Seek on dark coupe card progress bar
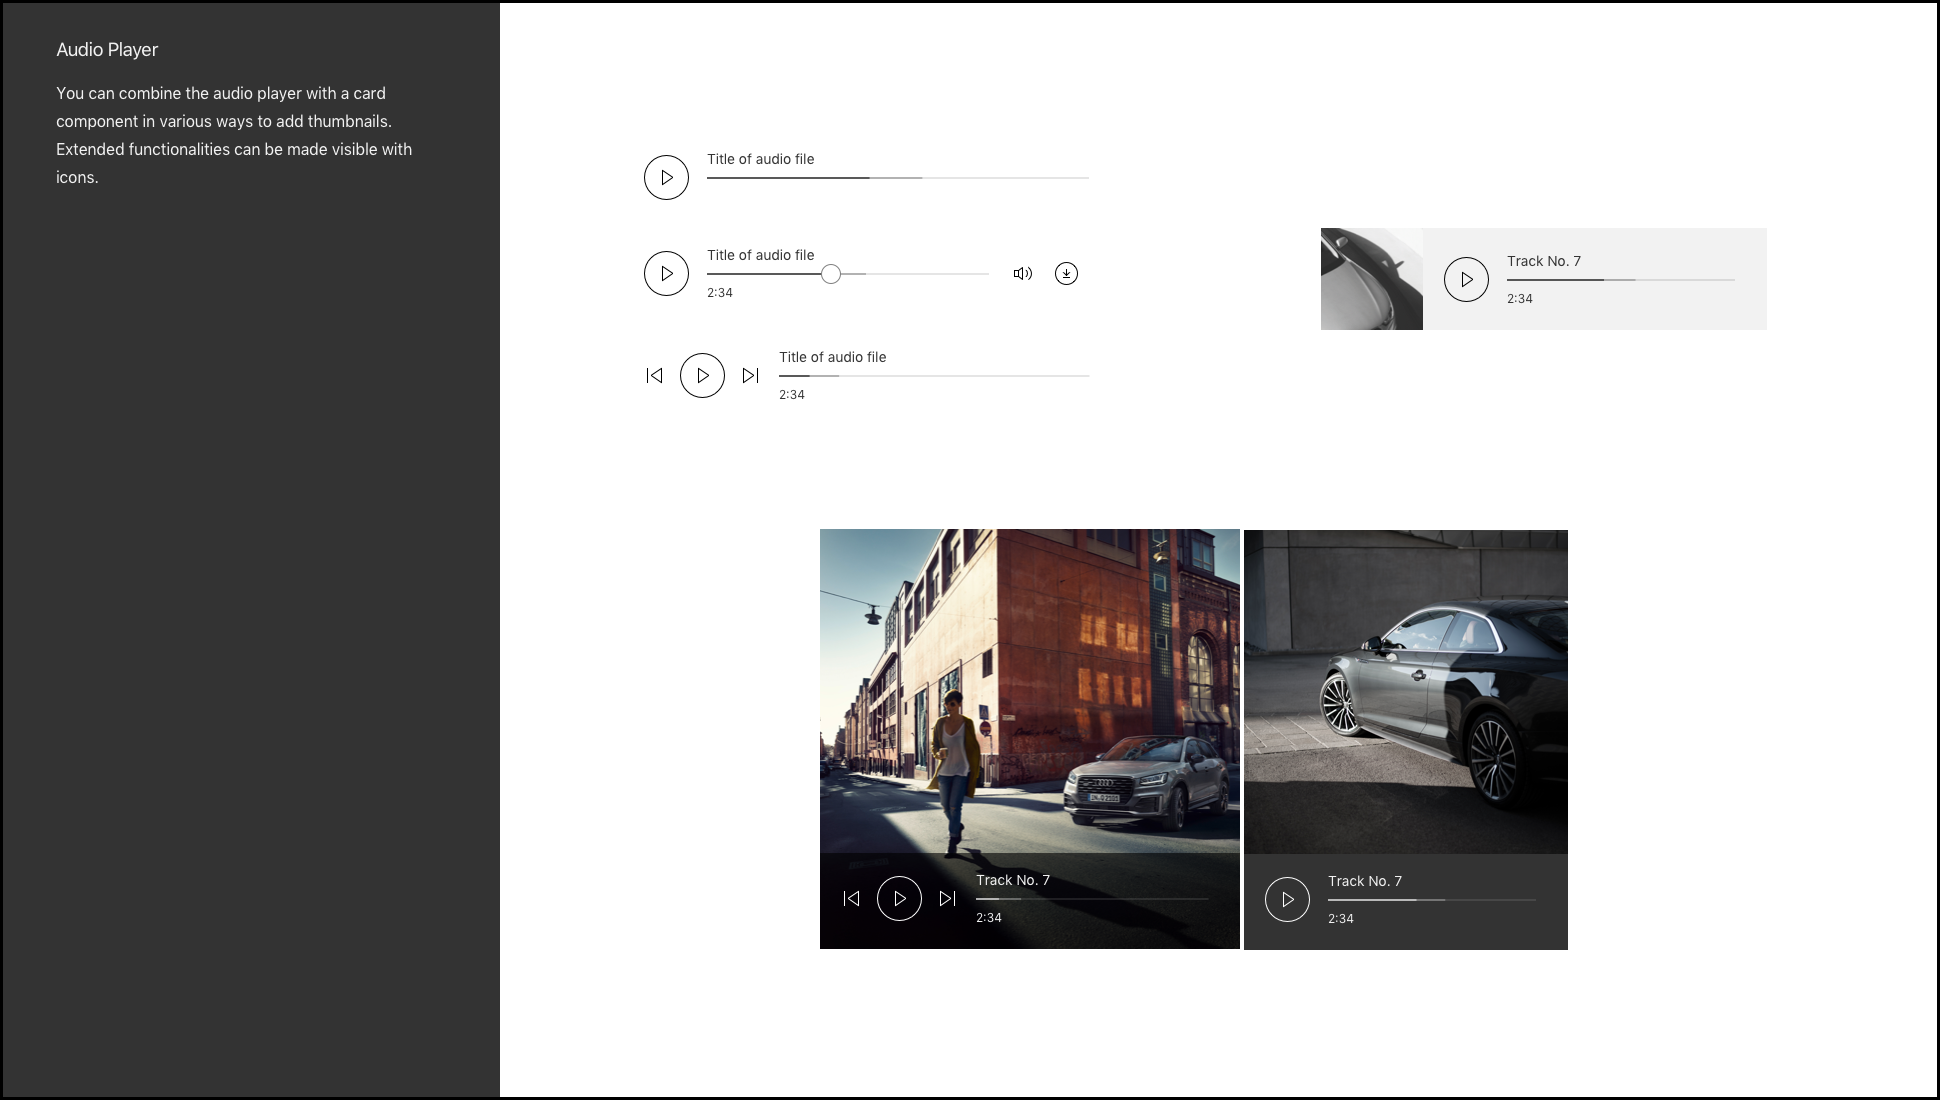This screenshot has height=1100, width=1940. pyautogui.click(x=1432, y=900)
